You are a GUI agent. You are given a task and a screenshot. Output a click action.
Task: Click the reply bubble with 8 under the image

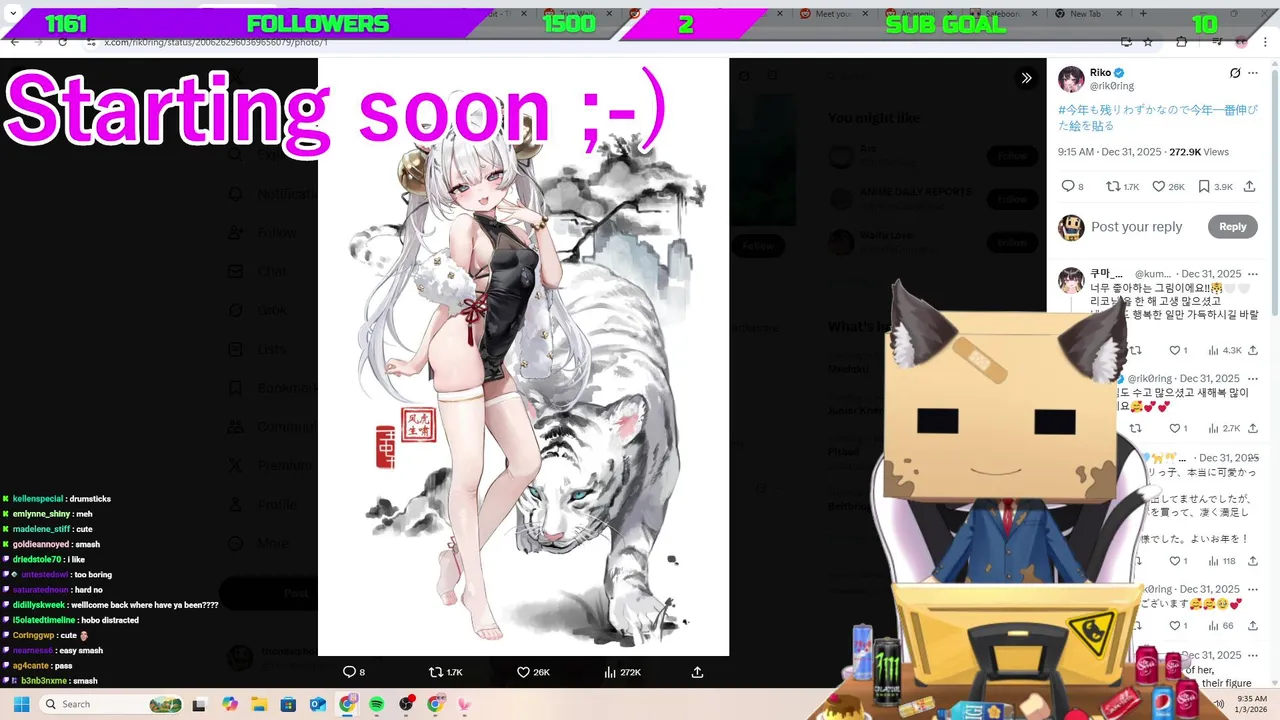coord(353,672)
